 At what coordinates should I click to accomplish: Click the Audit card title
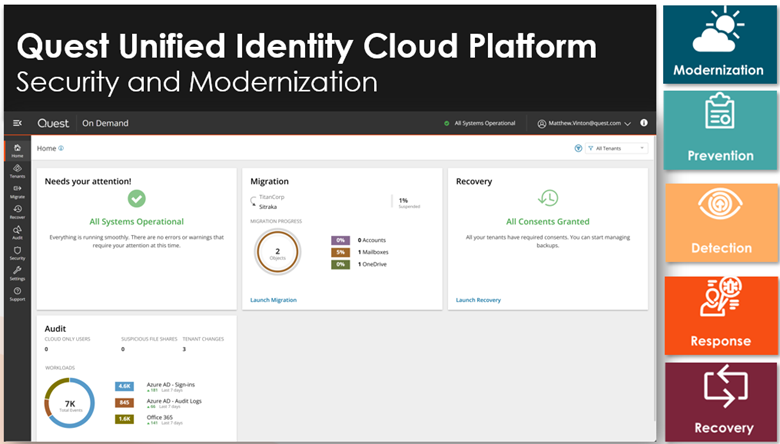55,329
